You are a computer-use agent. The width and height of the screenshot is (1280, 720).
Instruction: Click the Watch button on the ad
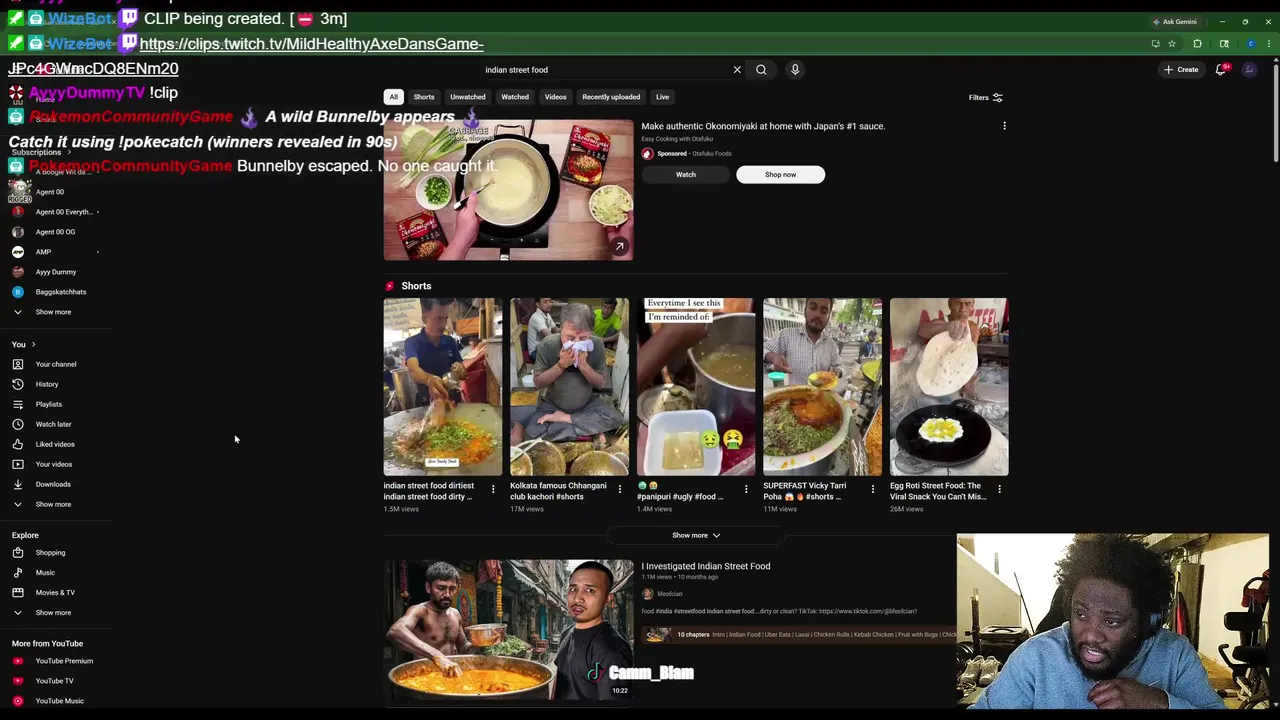click(x=685, y=174)
